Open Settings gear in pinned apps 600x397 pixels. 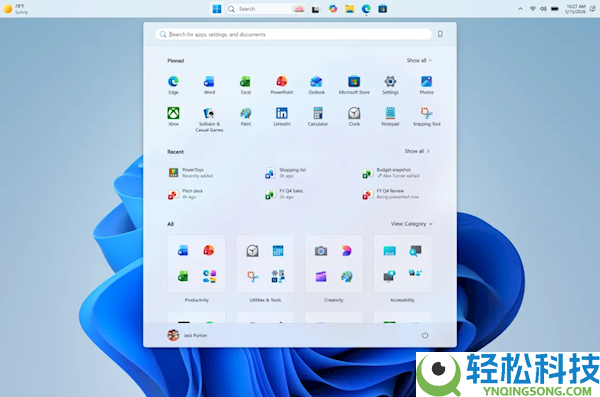click(390, 85)
